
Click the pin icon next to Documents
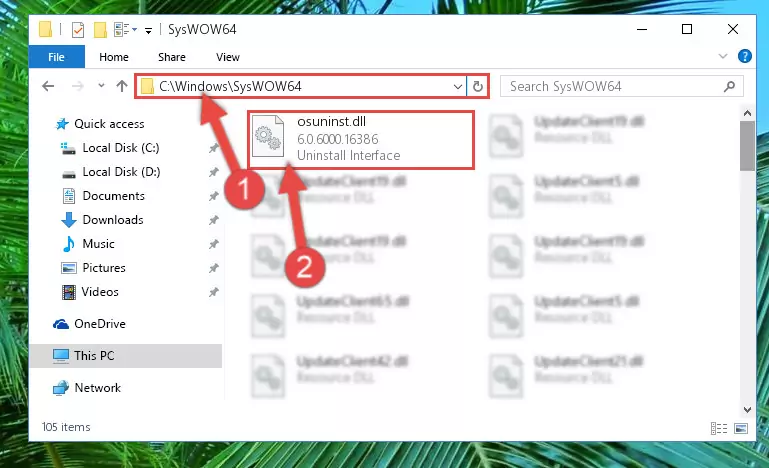[213, 196]
